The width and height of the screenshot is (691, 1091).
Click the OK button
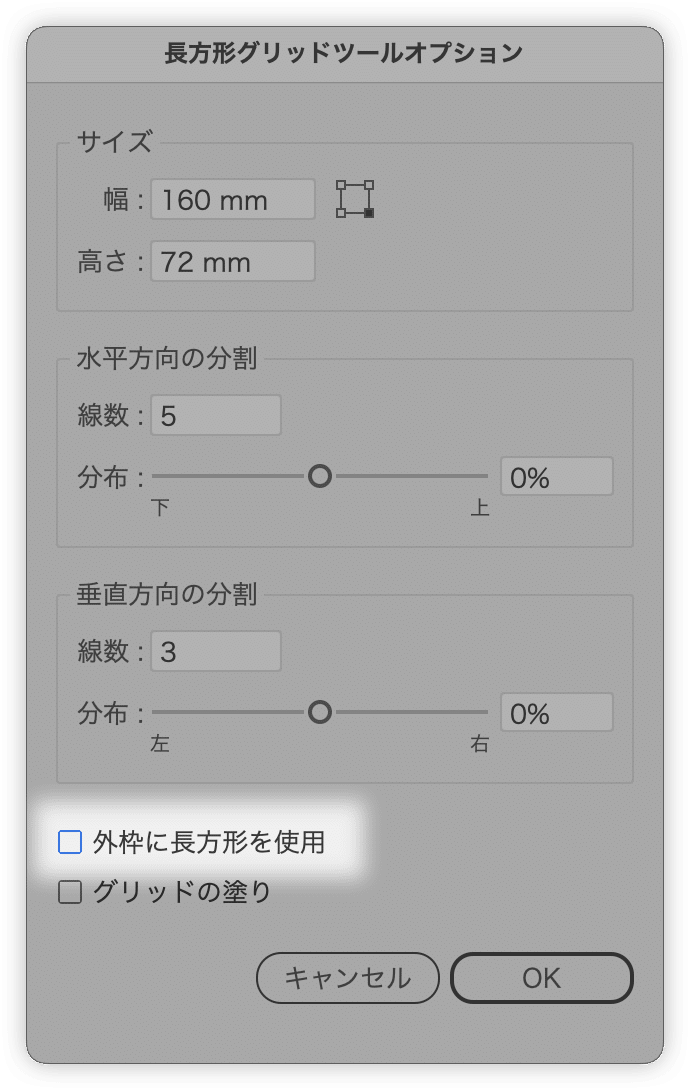[541, 978]
